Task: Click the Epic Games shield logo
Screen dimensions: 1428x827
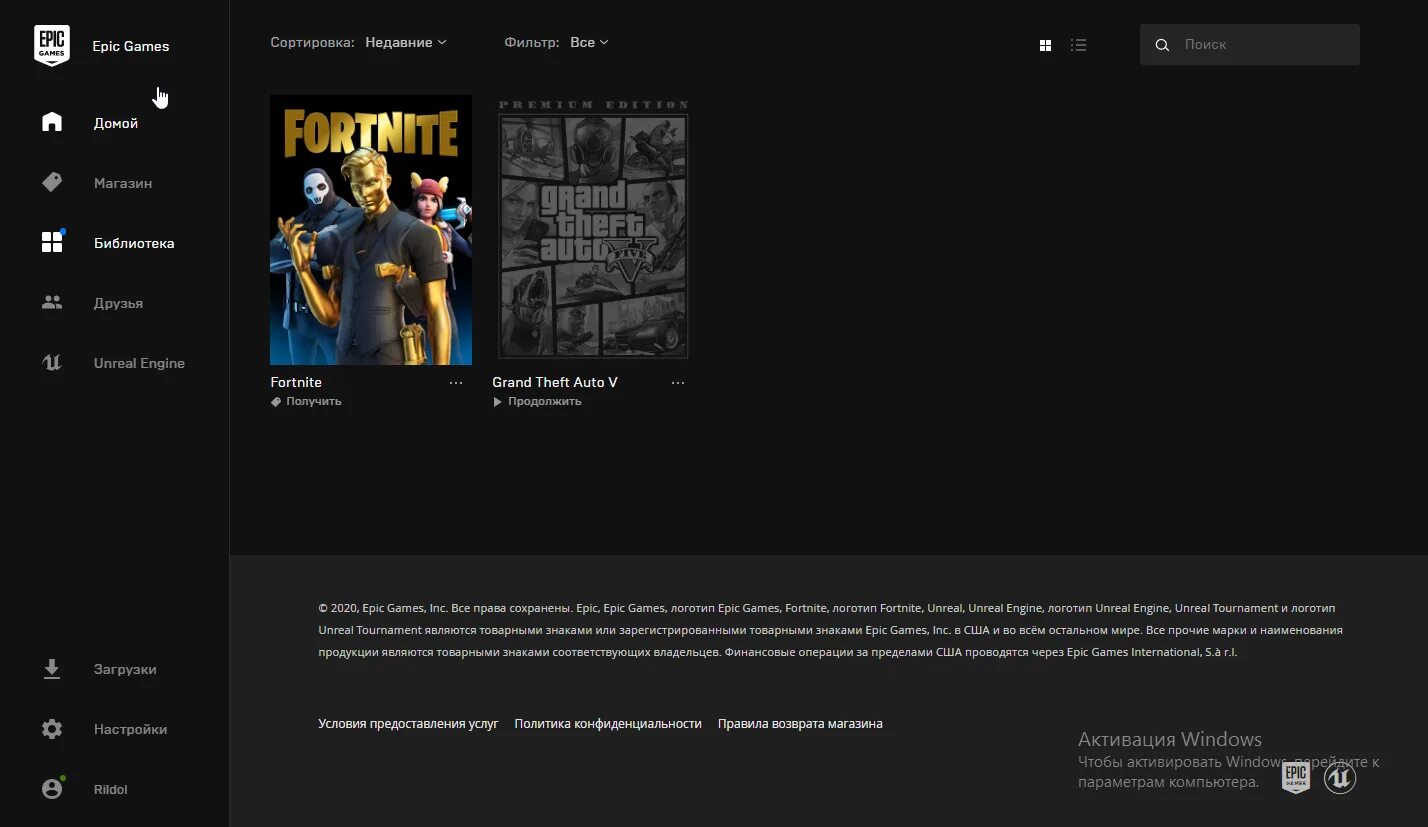Action: point(52,46)
